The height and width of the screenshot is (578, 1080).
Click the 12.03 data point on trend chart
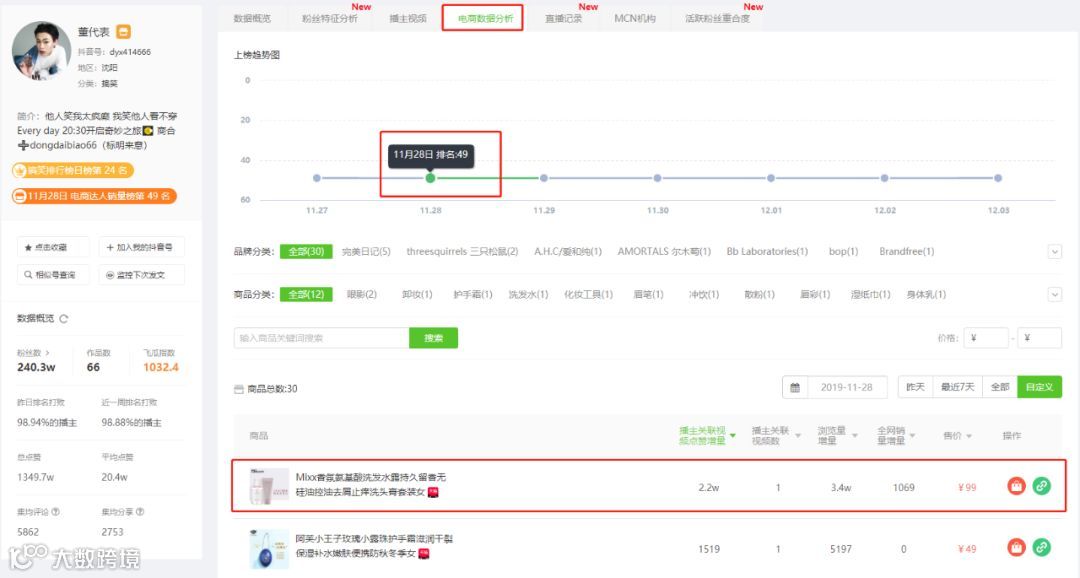[x=998, y=178]
